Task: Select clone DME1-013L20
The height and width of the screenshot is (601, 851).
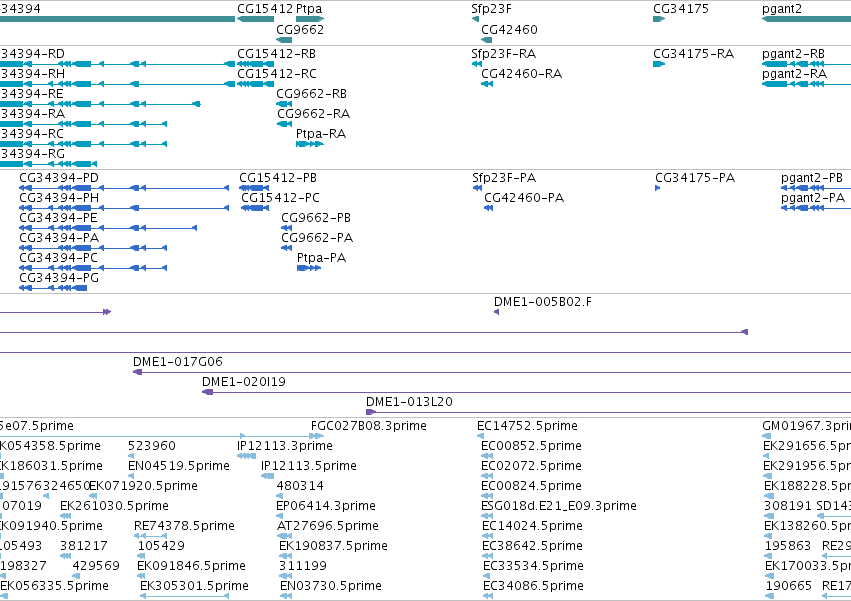Action: [409, 402]
